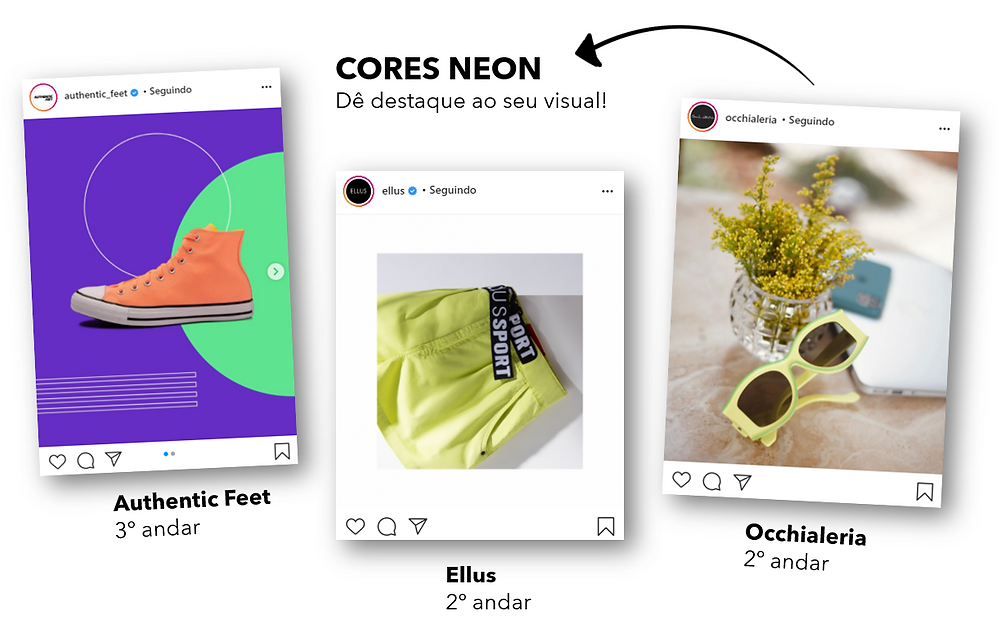
Task: Click the Seguindo label on occhialeria post
Action: coord(811,121)
